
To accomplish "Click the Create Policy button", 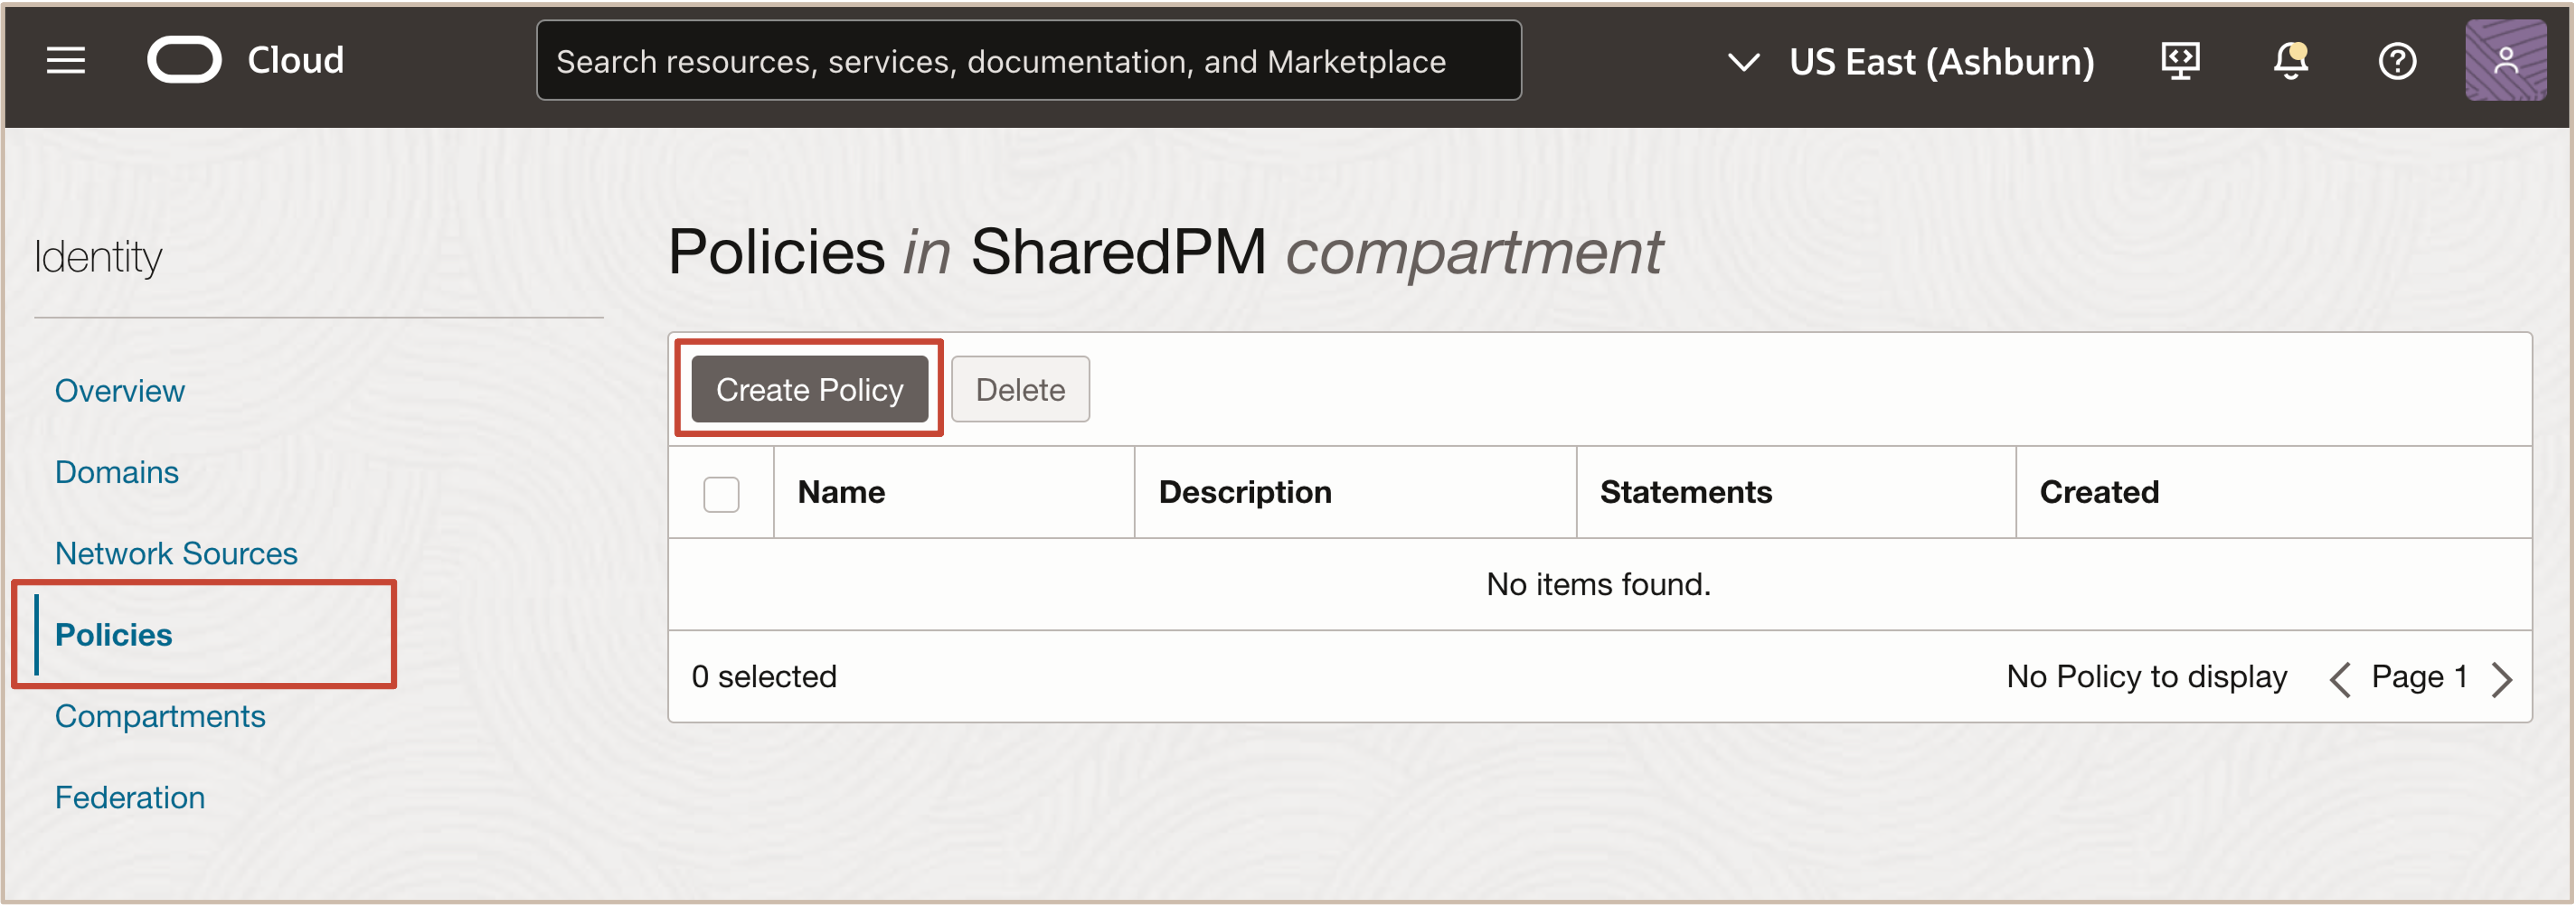I will [809, 389].
